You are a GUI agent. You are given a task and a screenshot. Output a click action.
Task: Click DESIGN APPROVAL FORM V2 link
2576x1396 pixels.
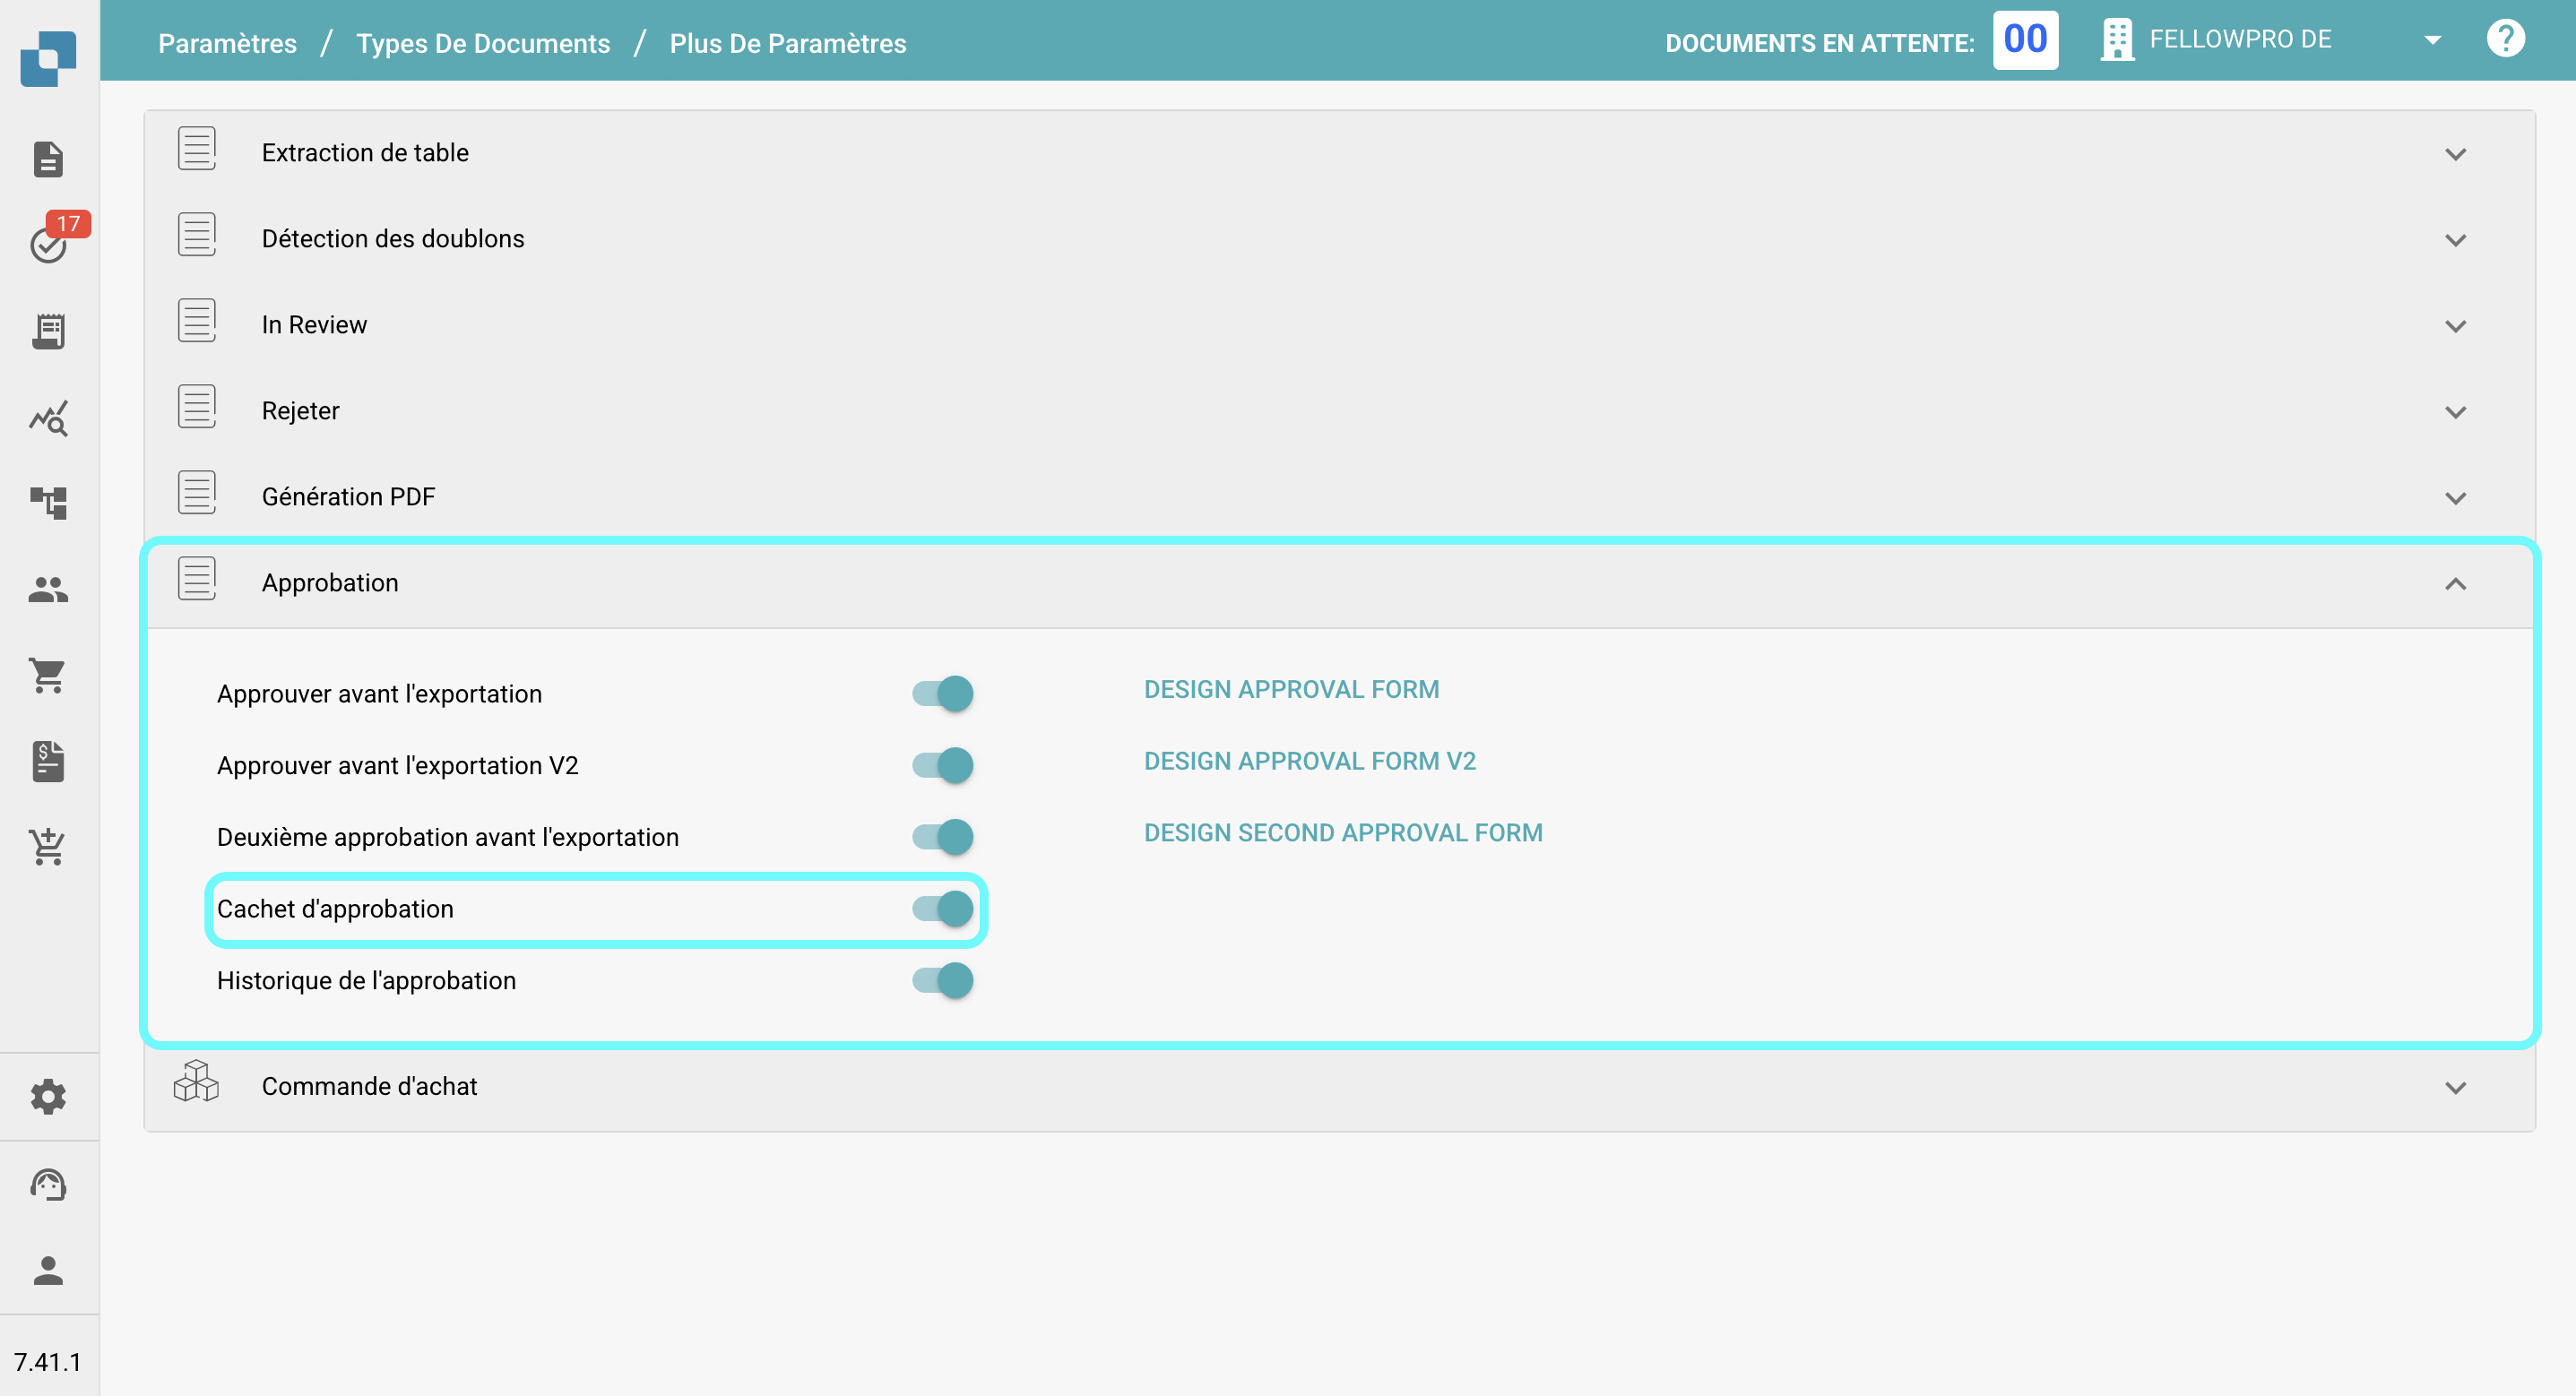click(1309, 761)
